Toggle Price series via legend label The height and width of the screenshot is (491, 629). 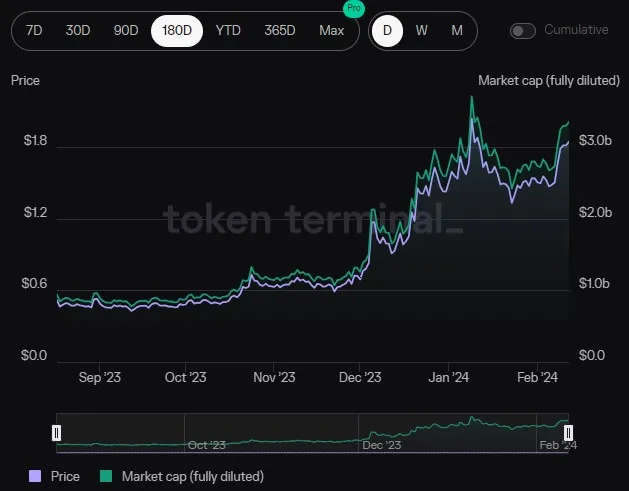(x=65, y=477)
